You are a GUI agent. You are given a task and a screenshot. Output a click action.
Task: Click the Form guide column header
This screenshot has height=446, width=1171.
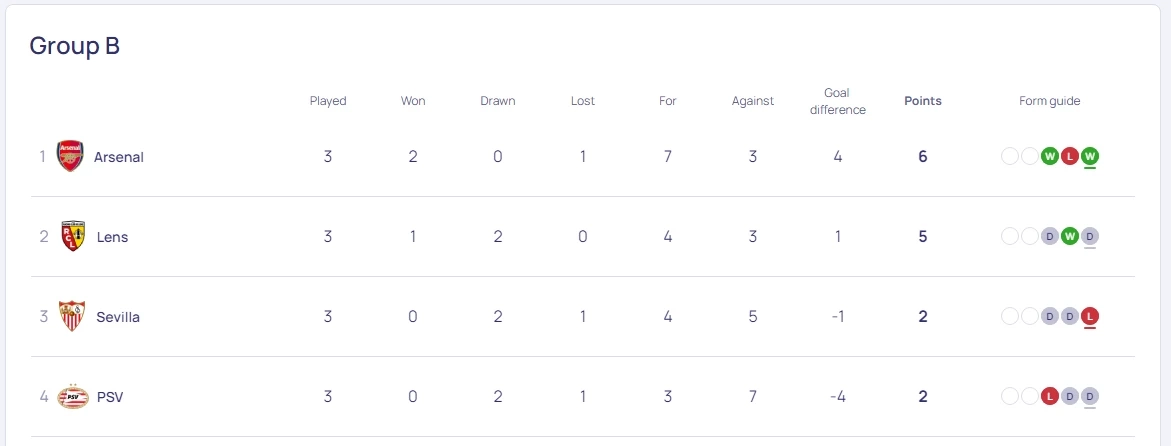point(1050,101)
